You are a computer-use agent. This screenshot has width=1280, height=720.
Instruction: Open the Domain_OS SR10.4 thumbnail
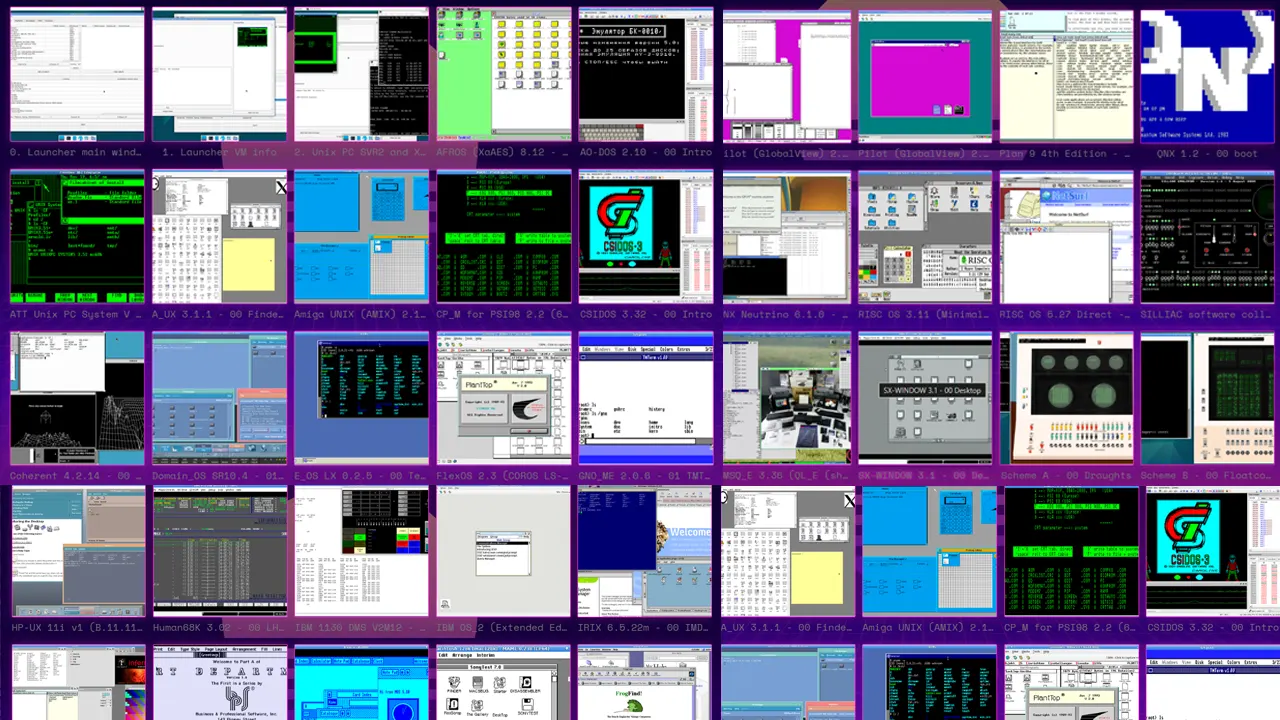pyautogui.click(x=219, y=399)
